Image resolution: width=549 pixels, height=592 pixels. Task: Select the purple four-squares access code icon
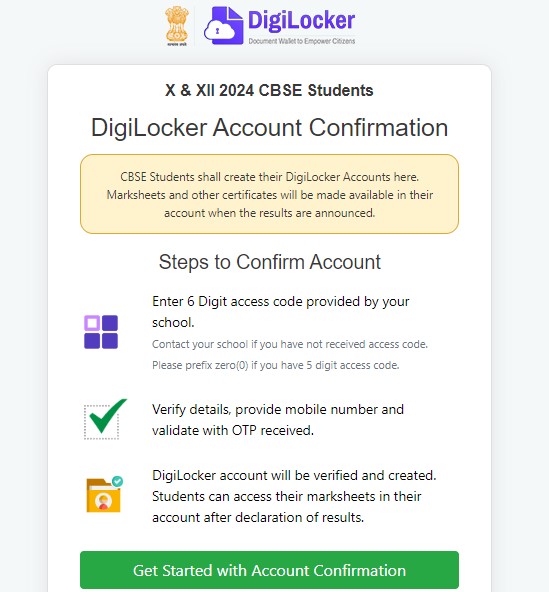101,332
